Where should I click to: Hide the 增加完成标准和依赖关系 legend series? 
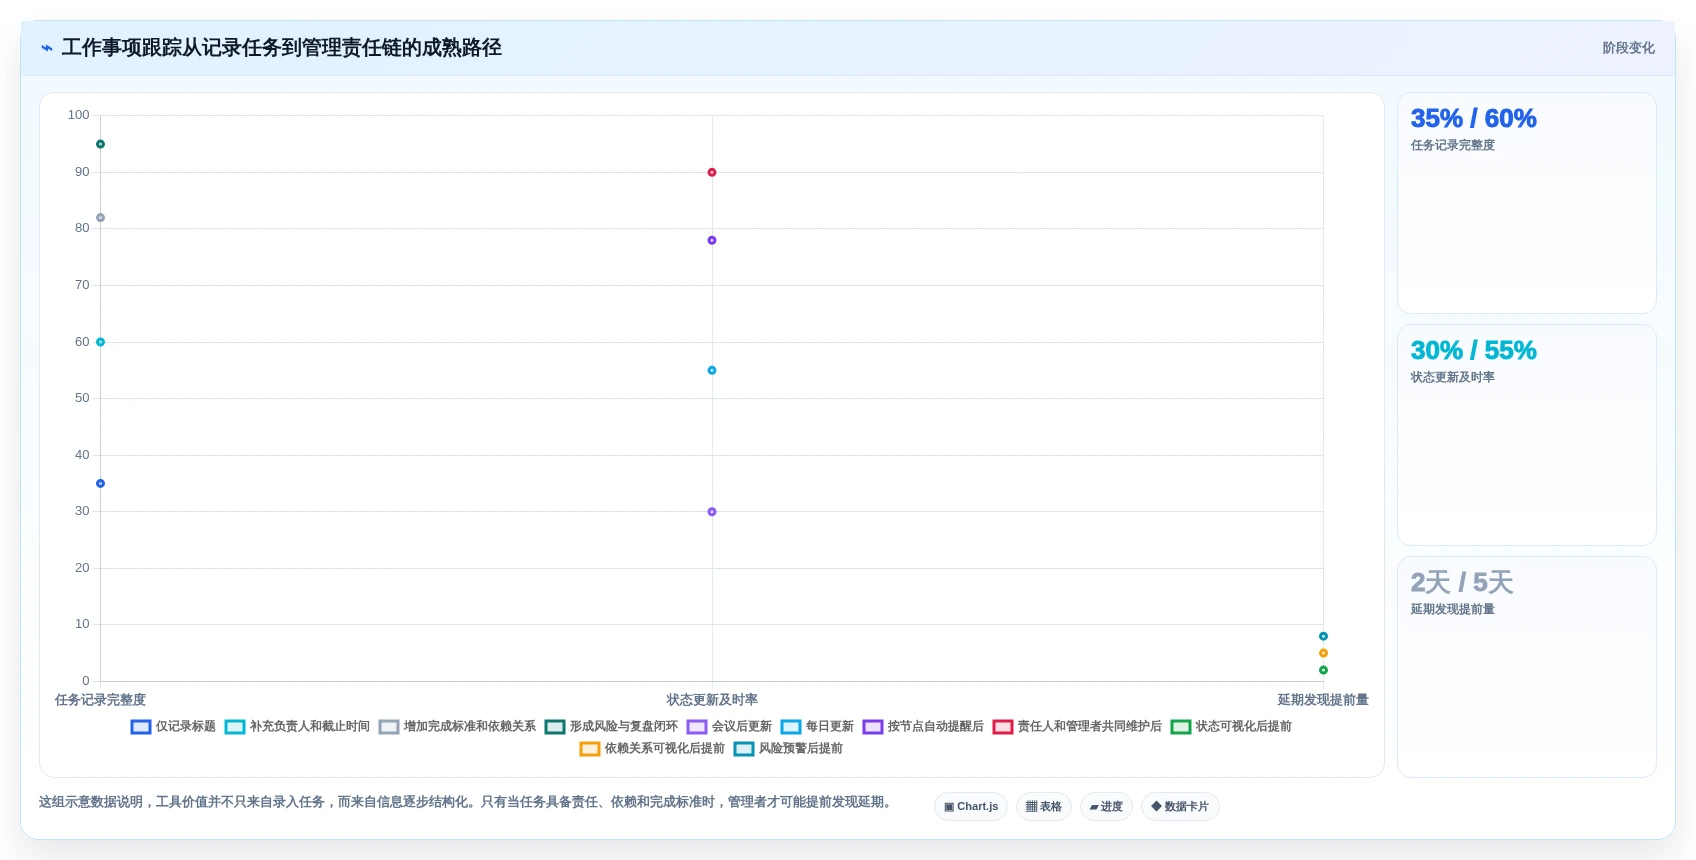tap(457, 727)
